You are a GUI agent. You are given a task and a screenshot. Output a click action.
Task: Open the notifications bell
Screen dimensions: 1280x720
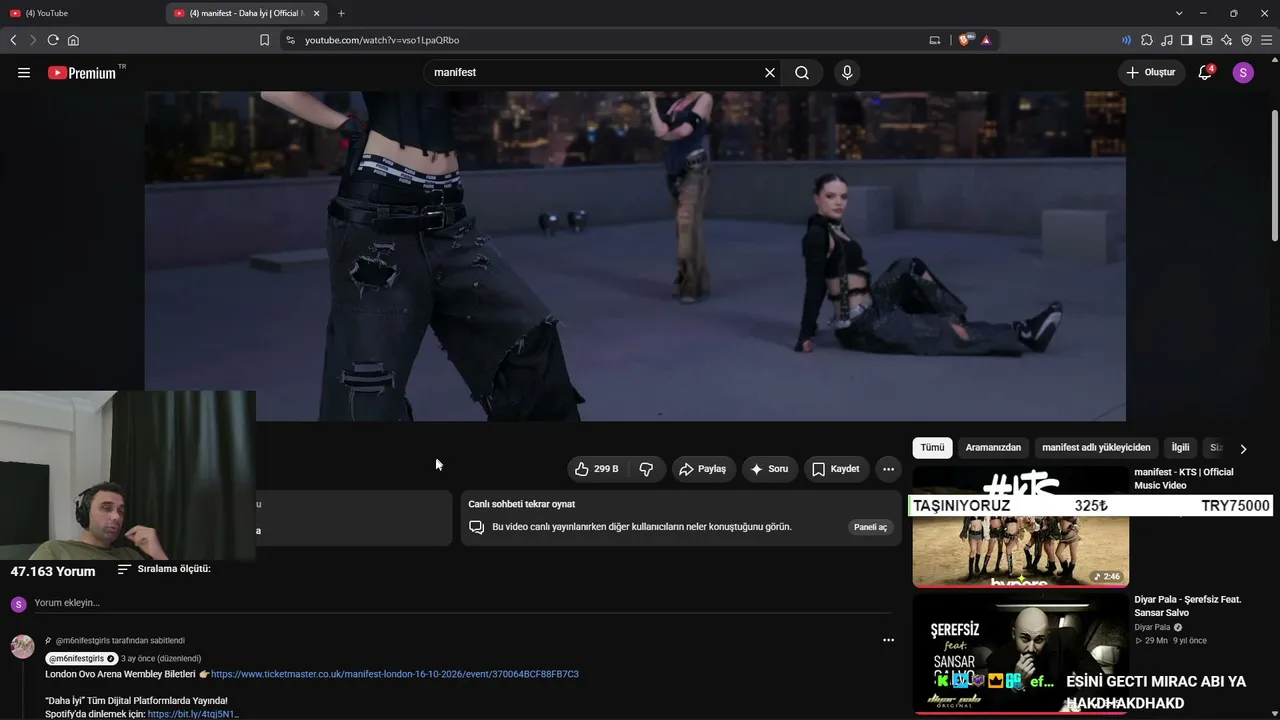(x=1205, y=73)
